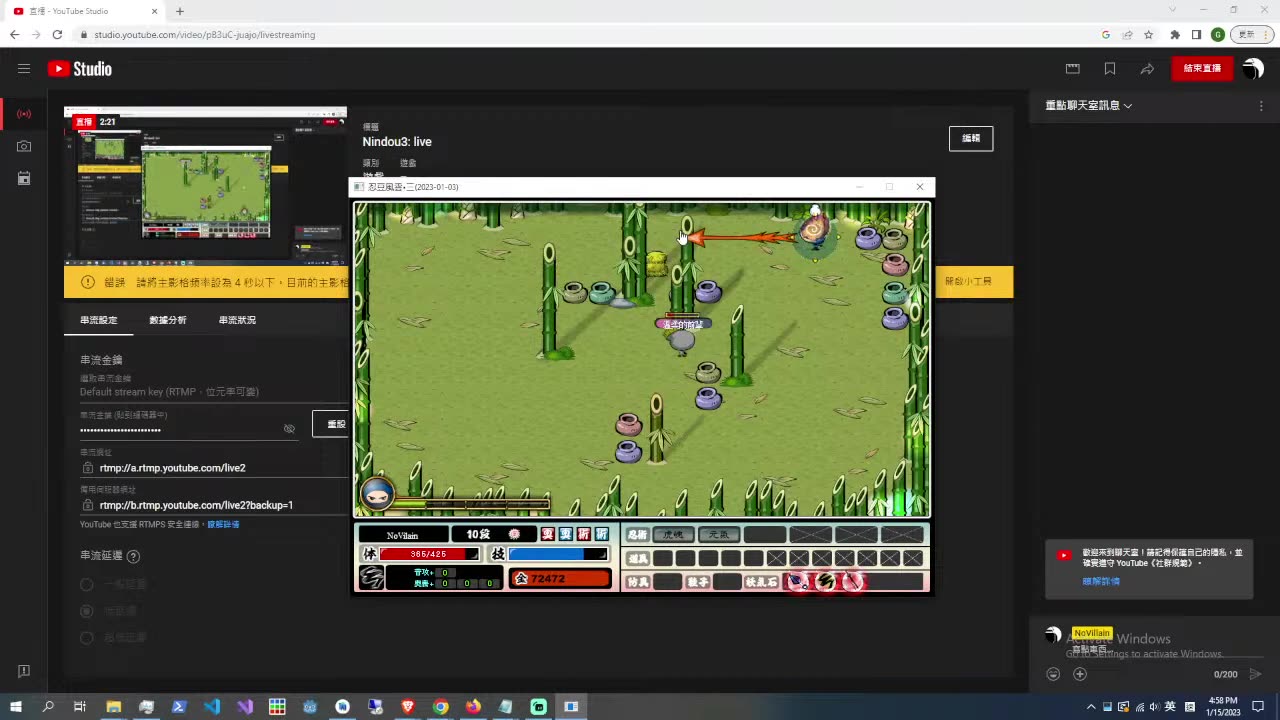Click the rtmp://a.rtmp.youtube.com/live2 stream URL
Image resolution: width=1280 pixels, height=720 pixels.
[x=172, y=468]
